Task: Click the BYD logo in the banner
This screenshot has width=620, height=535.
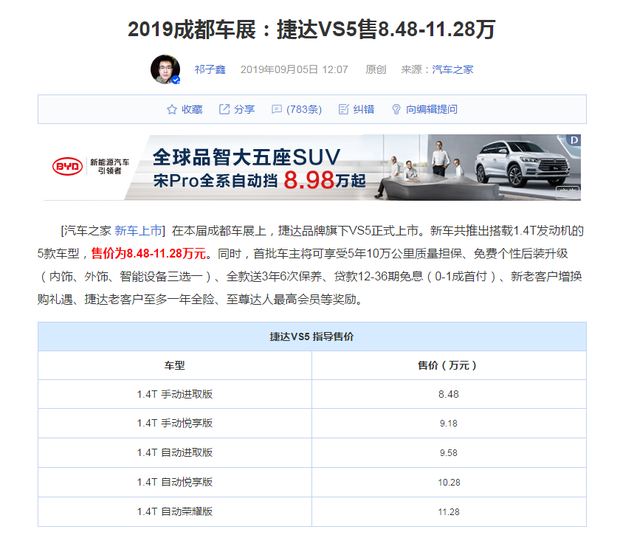Action: click(x=67, y=166)
